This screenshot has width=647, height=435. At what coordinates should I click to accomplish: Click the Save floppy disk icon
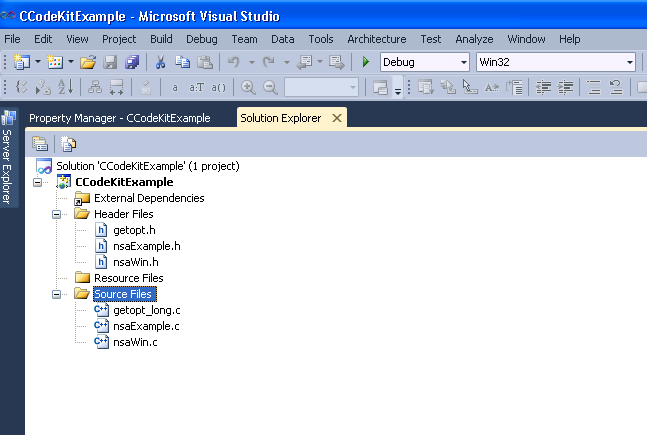pyautogui.click(x=110, y=62)
